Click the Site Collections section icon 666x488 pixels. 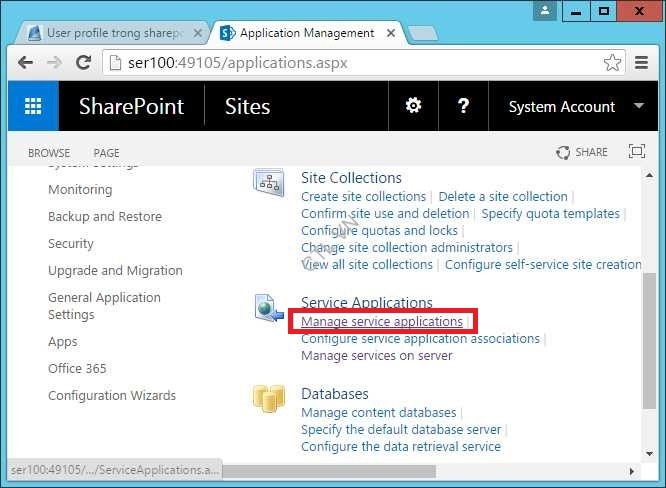pos(268,183)
